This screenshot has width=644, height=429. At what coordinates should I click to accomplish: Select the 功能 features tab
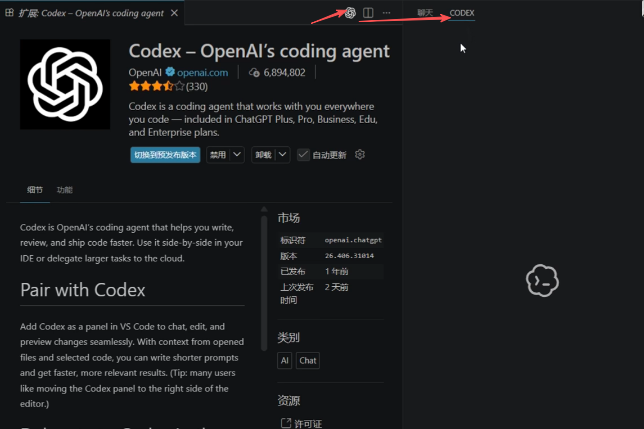65,190
